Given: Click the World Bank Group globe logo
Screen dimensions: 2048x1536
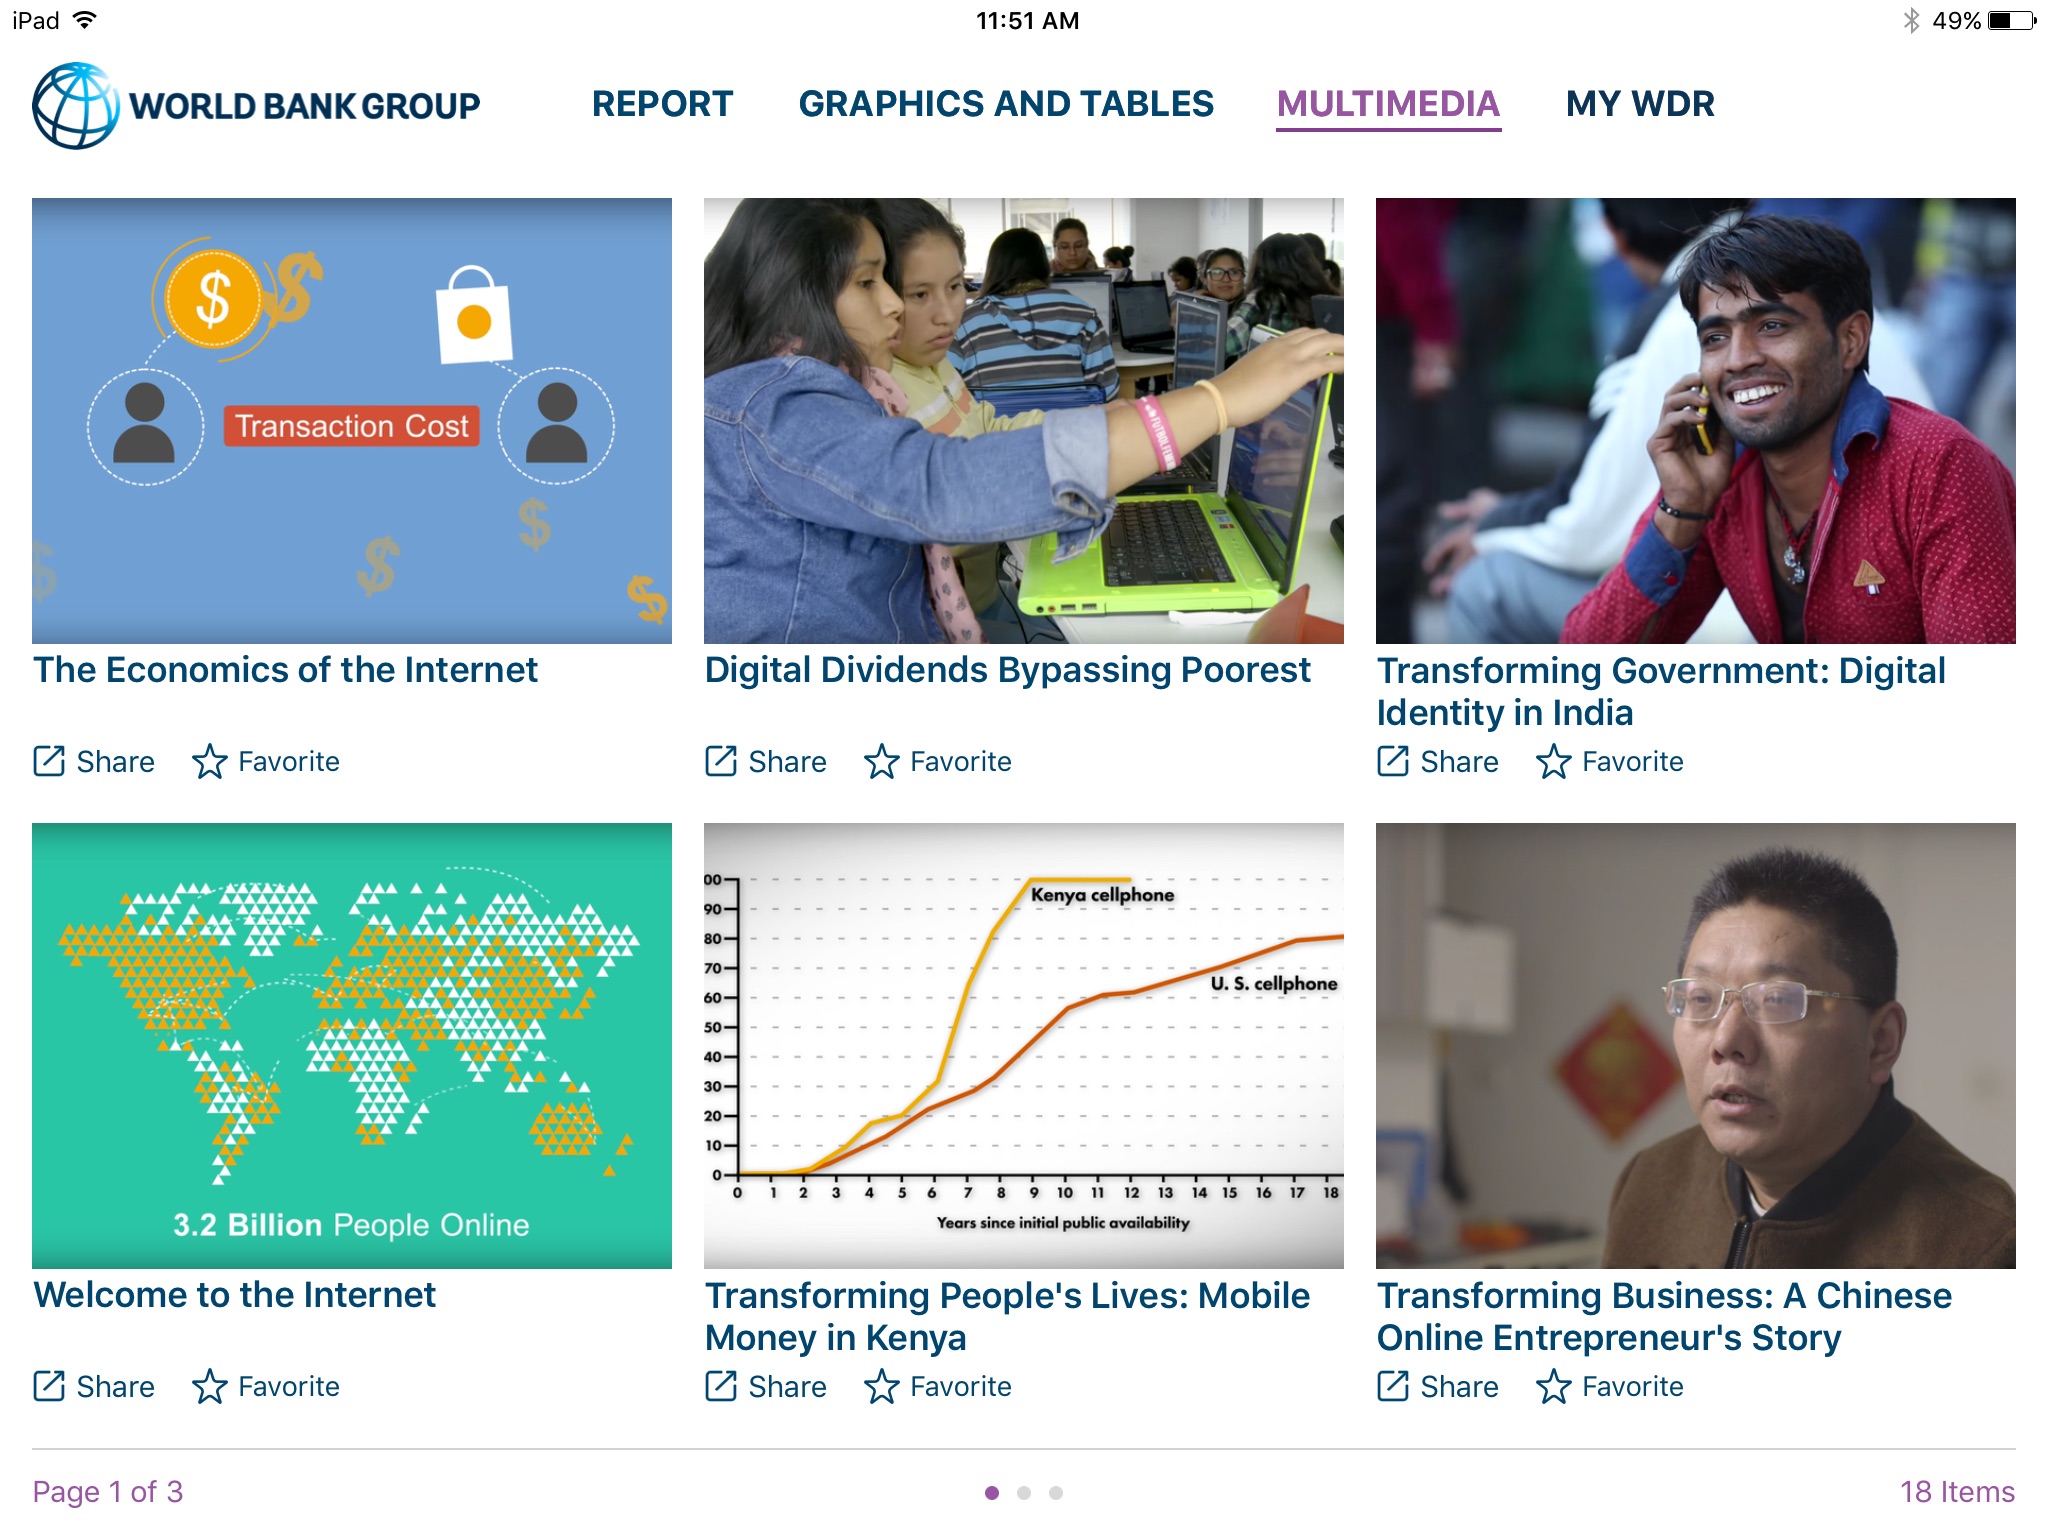Looking at the screenshot, I should [x=75, y=106].
